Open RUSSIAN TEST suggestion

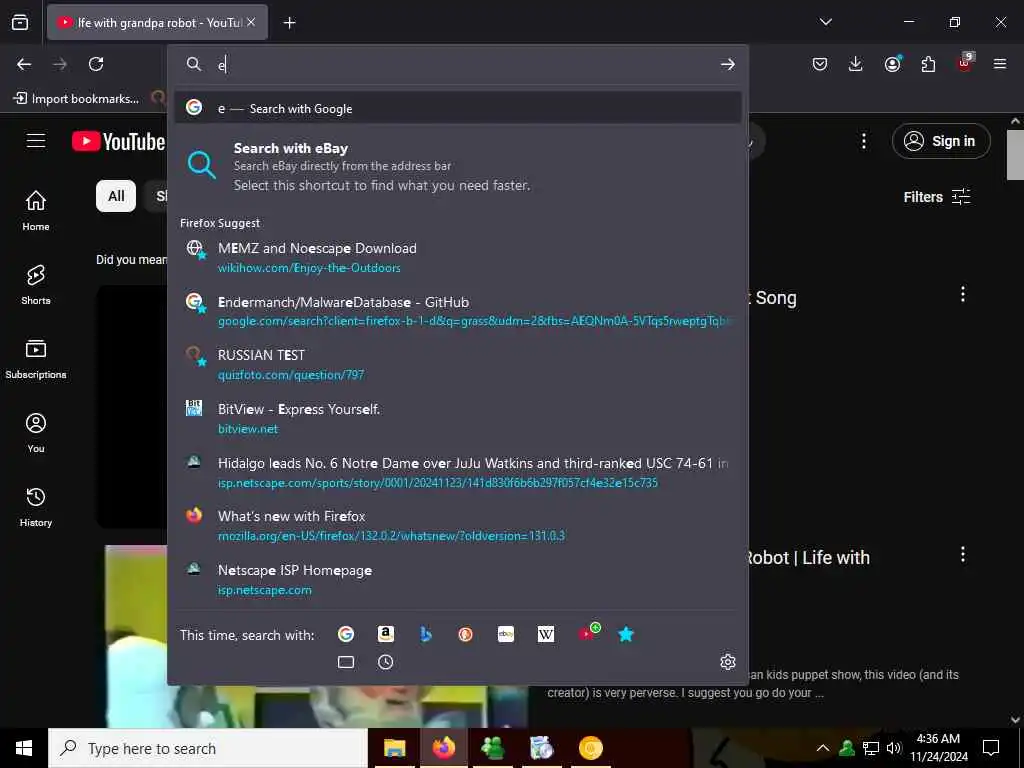point(458,364)
